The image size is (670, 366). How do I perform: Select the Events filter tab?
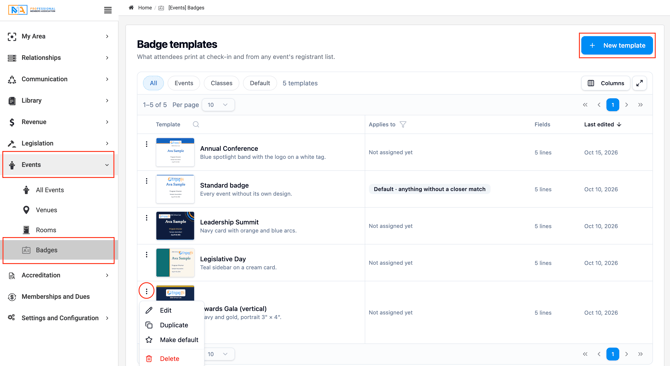pyautogui.click(x=184, y=83)
